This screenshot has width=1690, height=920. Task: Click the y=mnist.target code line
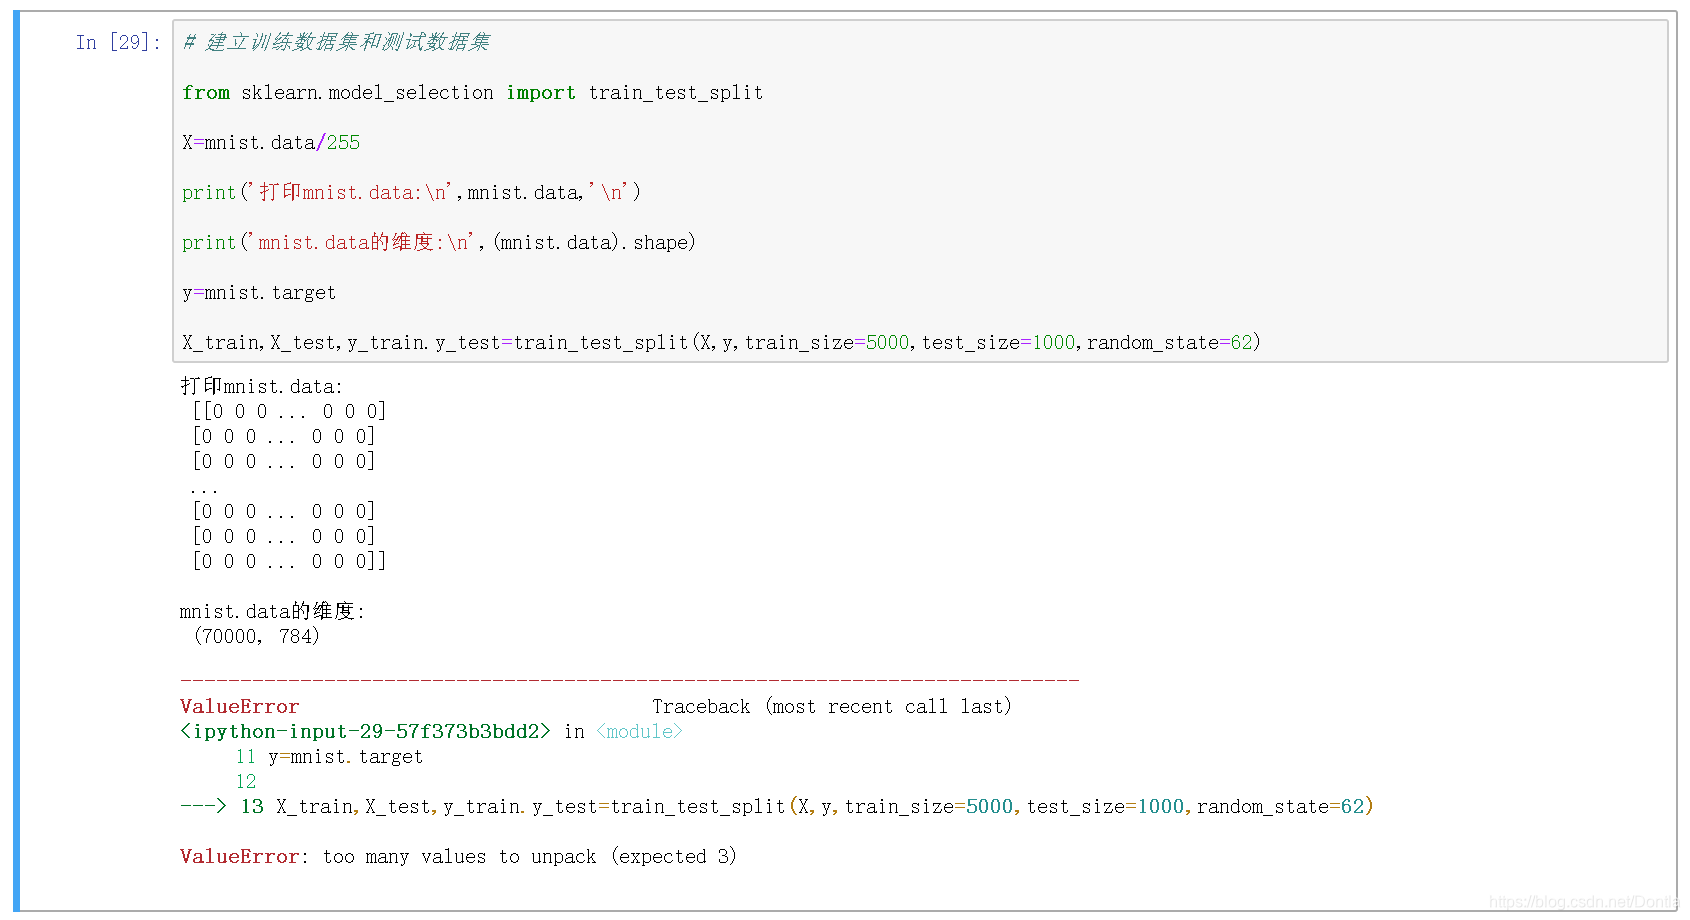[259, 293]
